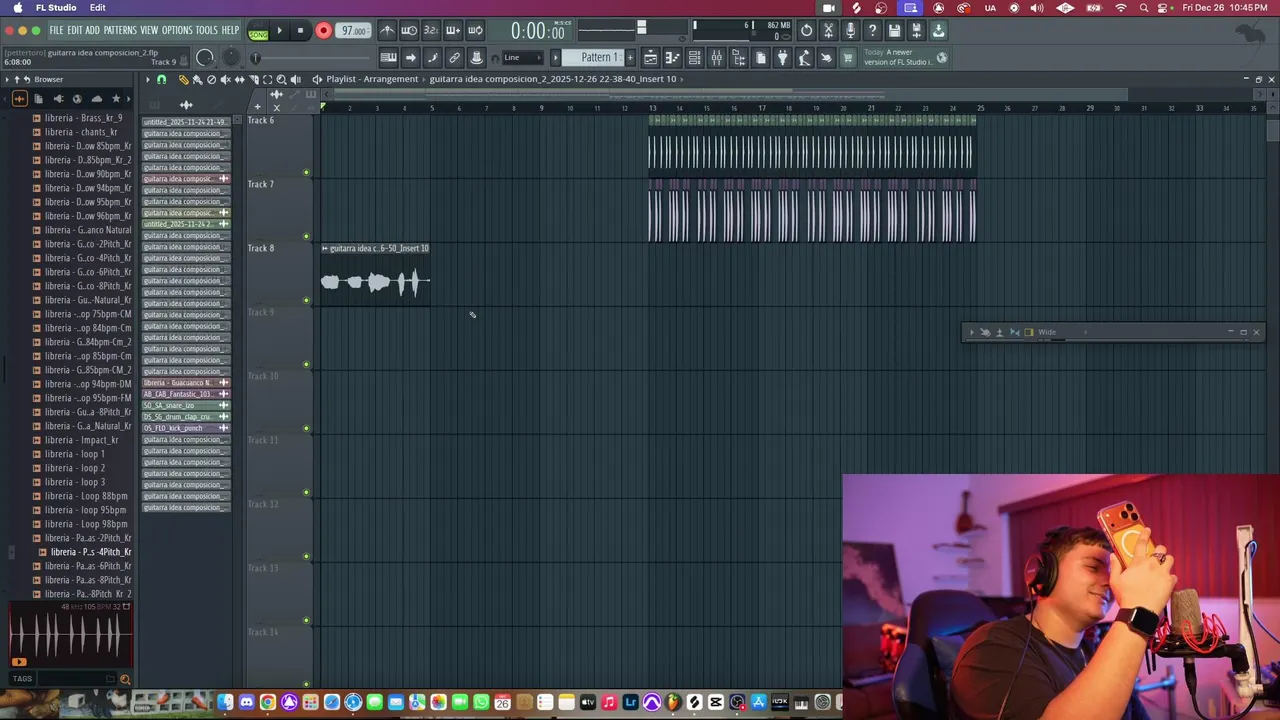Click the Save project floppy icon

click(894, 31)
